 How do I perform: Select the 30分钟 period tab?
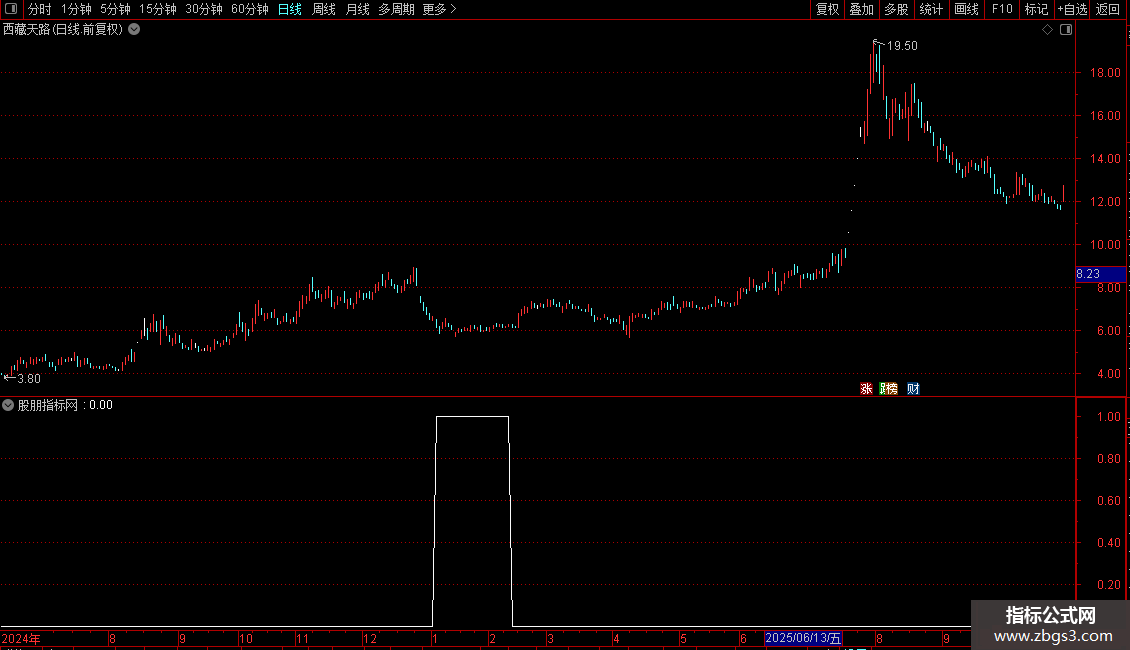click(x=204, y=9)
